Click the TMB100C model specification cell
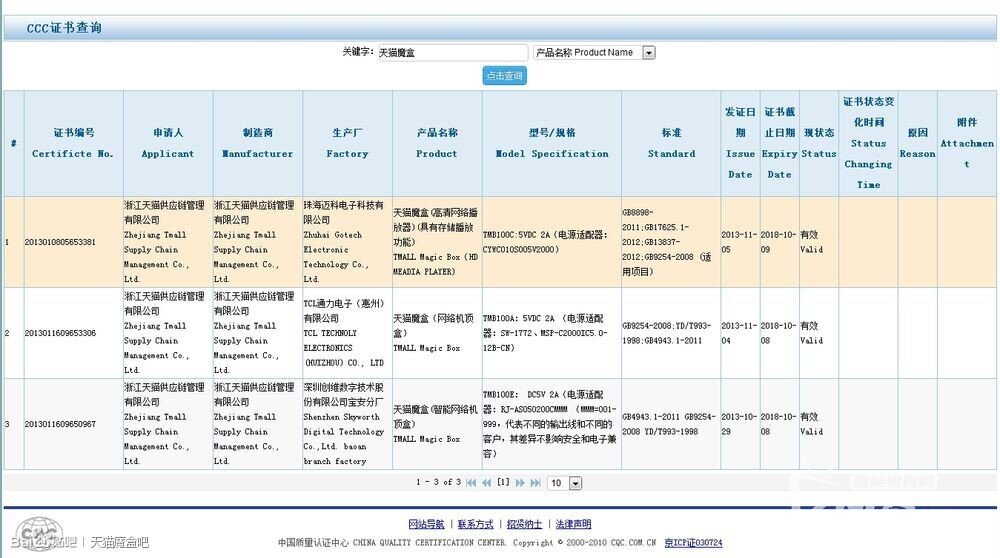 (x=552, y=242)
